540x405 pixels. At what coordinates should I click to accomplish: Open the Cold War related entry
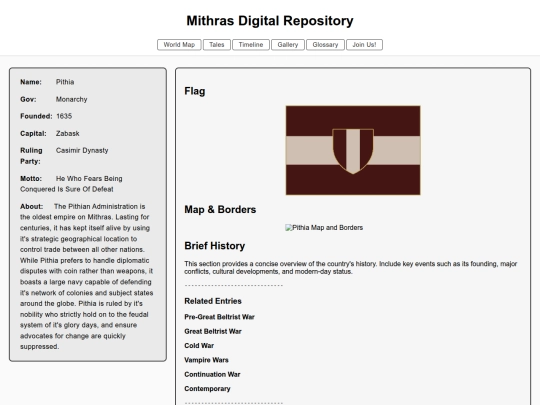tap(199, 345)
